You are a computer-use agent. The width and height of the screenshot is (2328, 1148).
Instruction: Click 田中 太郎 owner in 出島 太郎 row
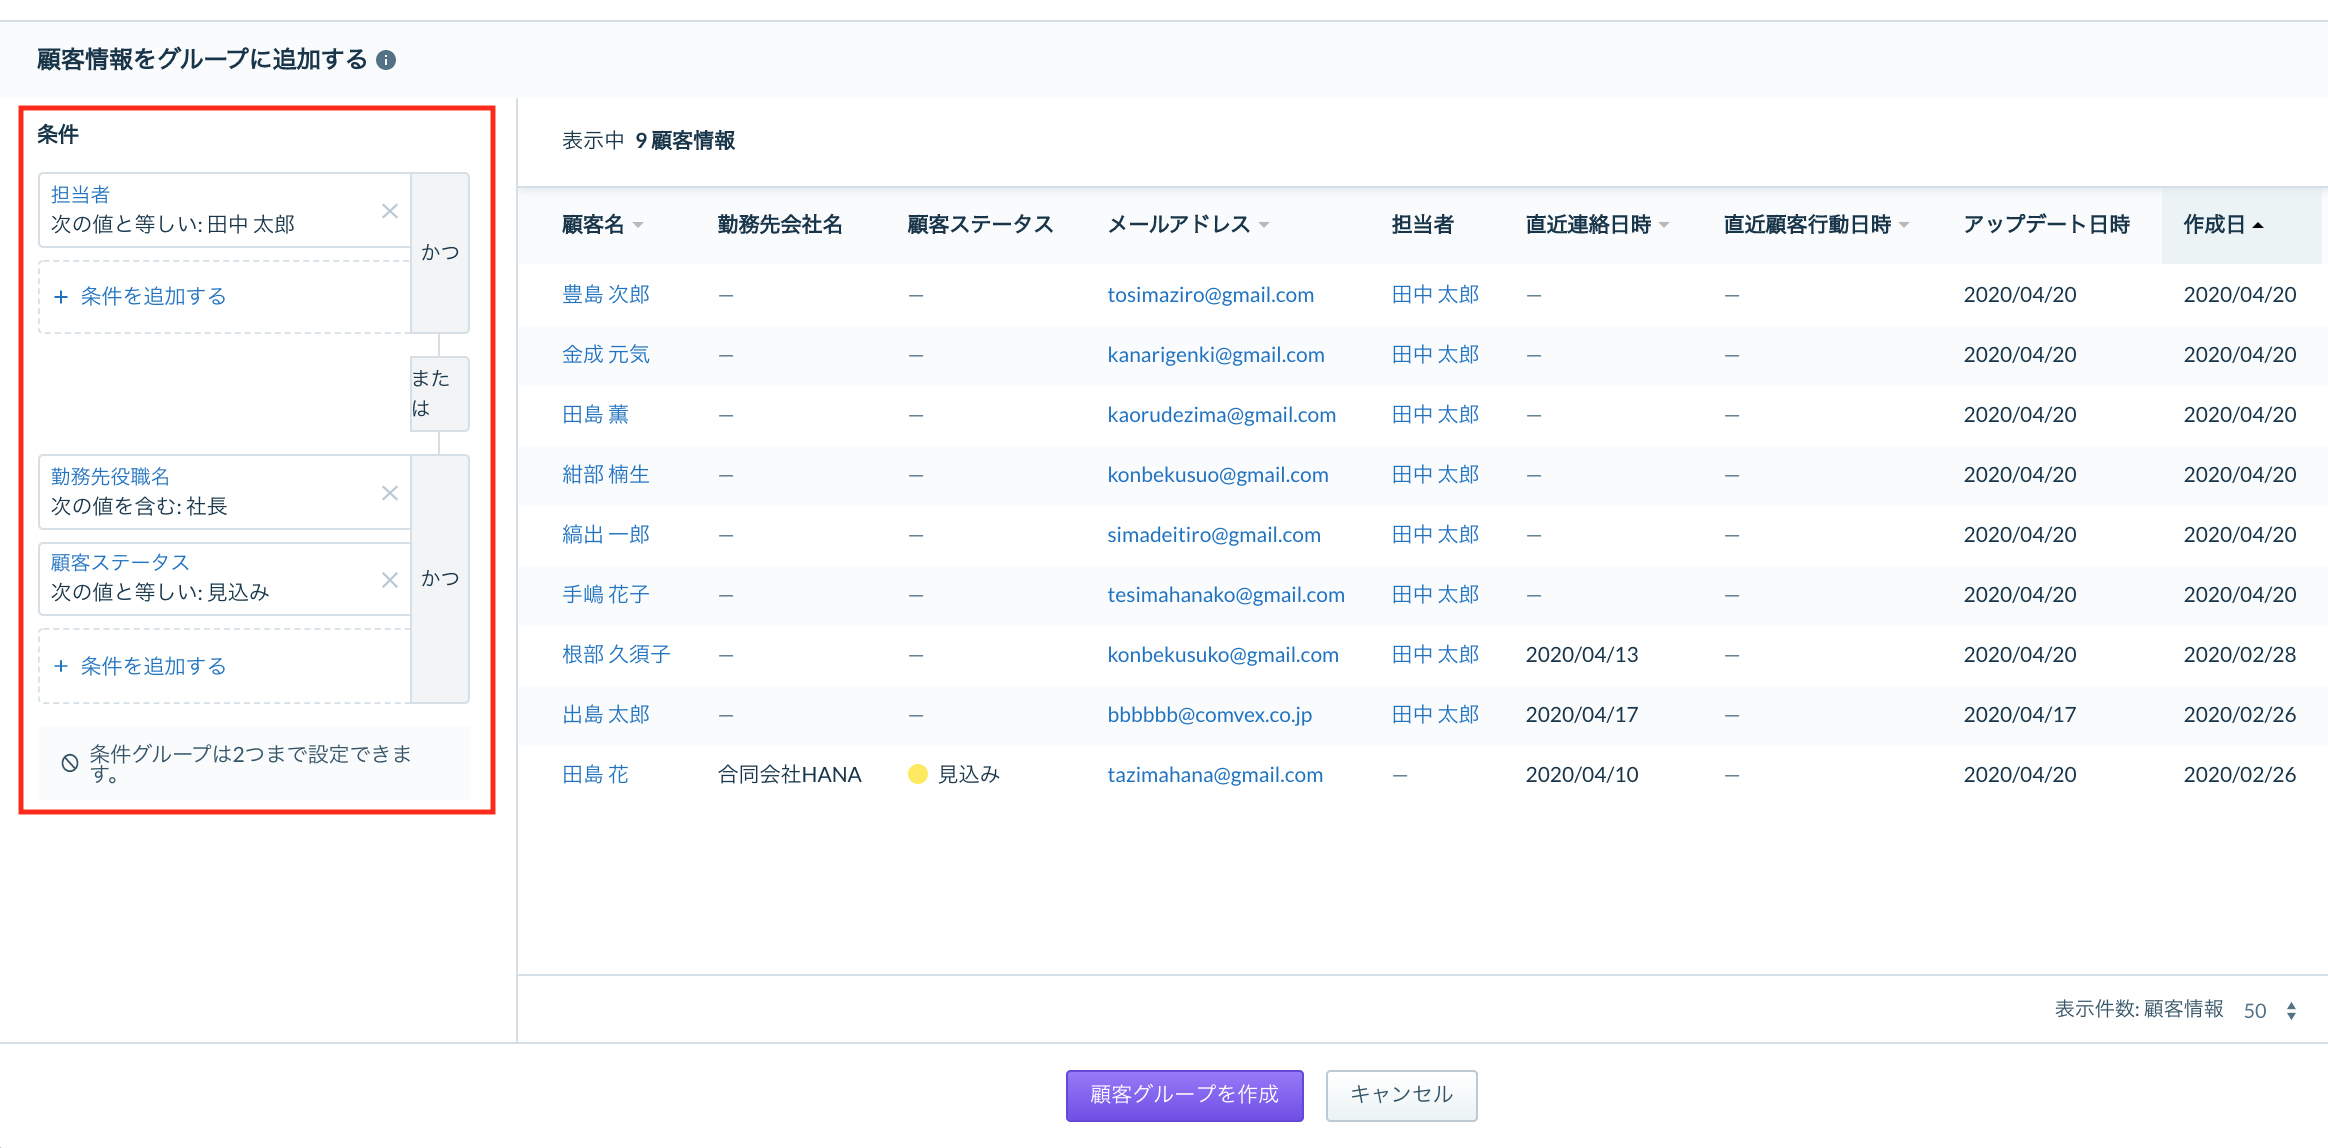1435,715
